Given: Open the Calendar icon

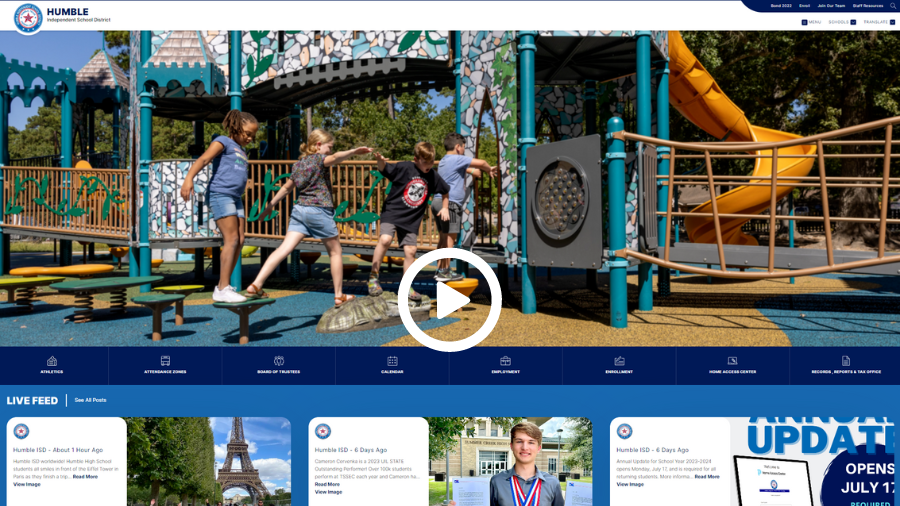Looking at the screenshot, I should (392, 361).
